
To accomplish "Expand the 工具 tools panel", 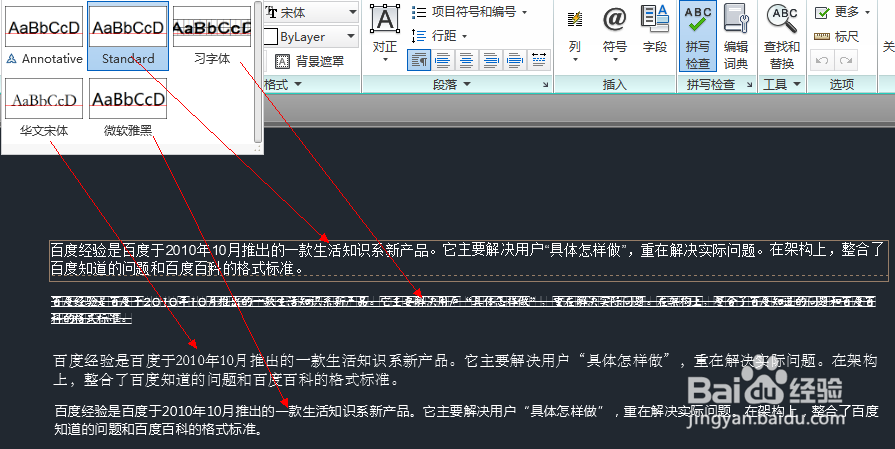I will click(x=782, y=85).
